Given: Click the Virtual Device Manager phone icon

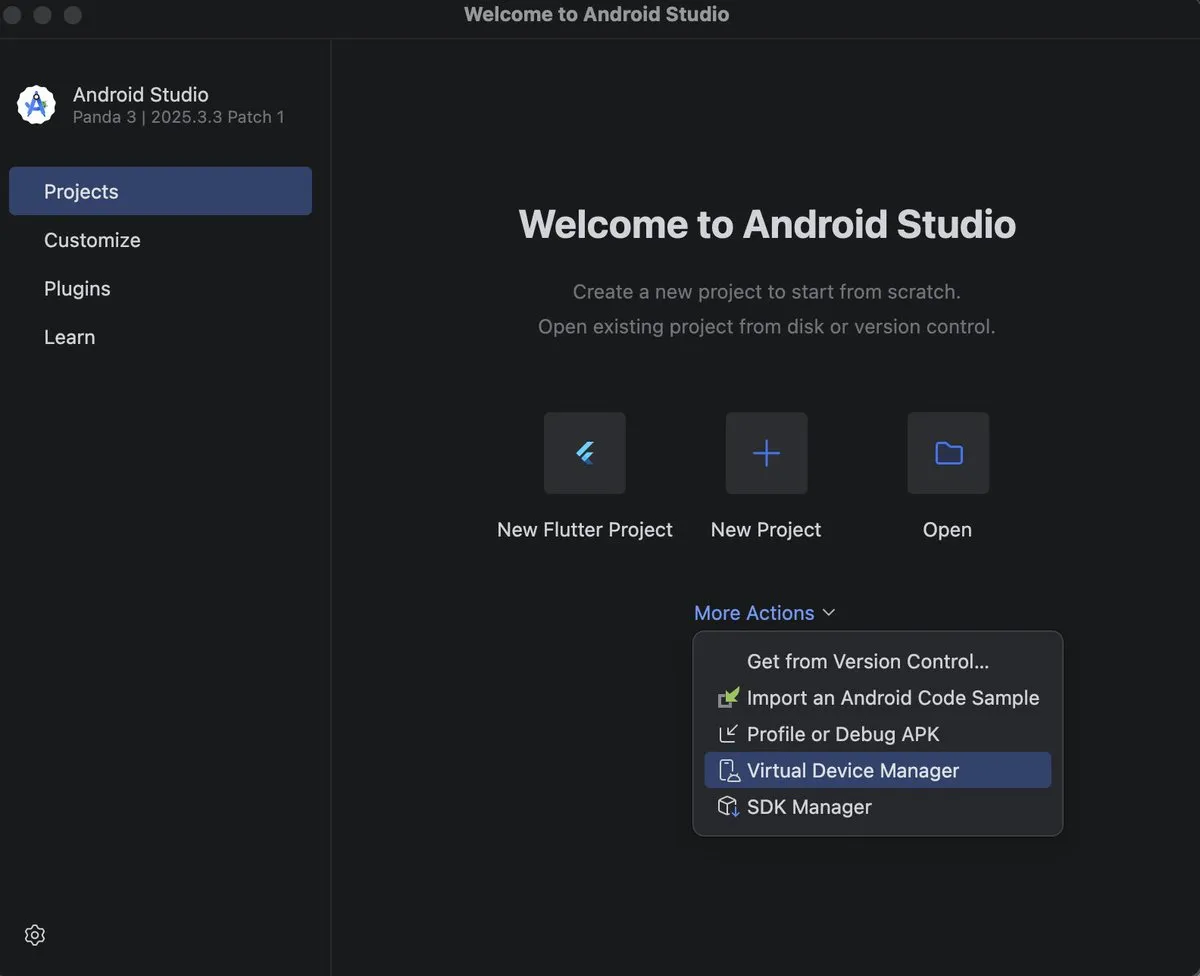Looking at the screenshot, I should point(729,771).
